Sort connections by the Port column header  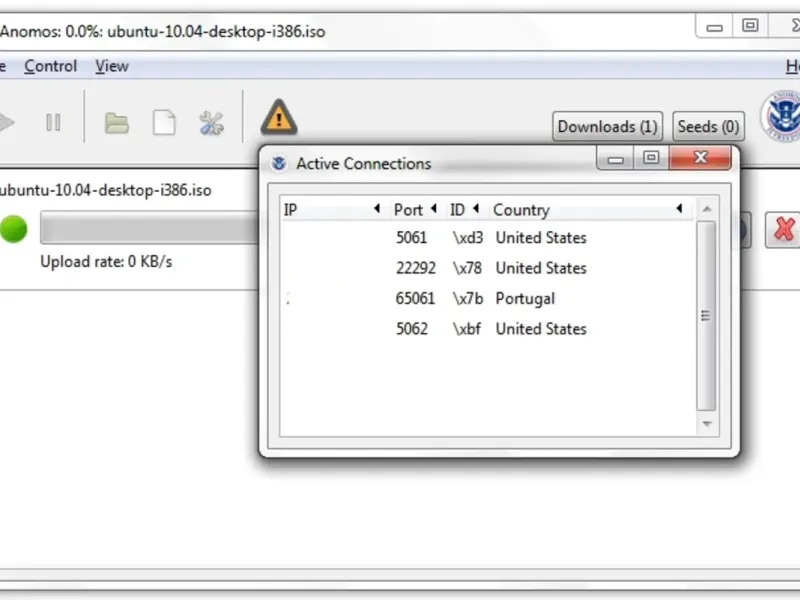click(x=415, y=210)
